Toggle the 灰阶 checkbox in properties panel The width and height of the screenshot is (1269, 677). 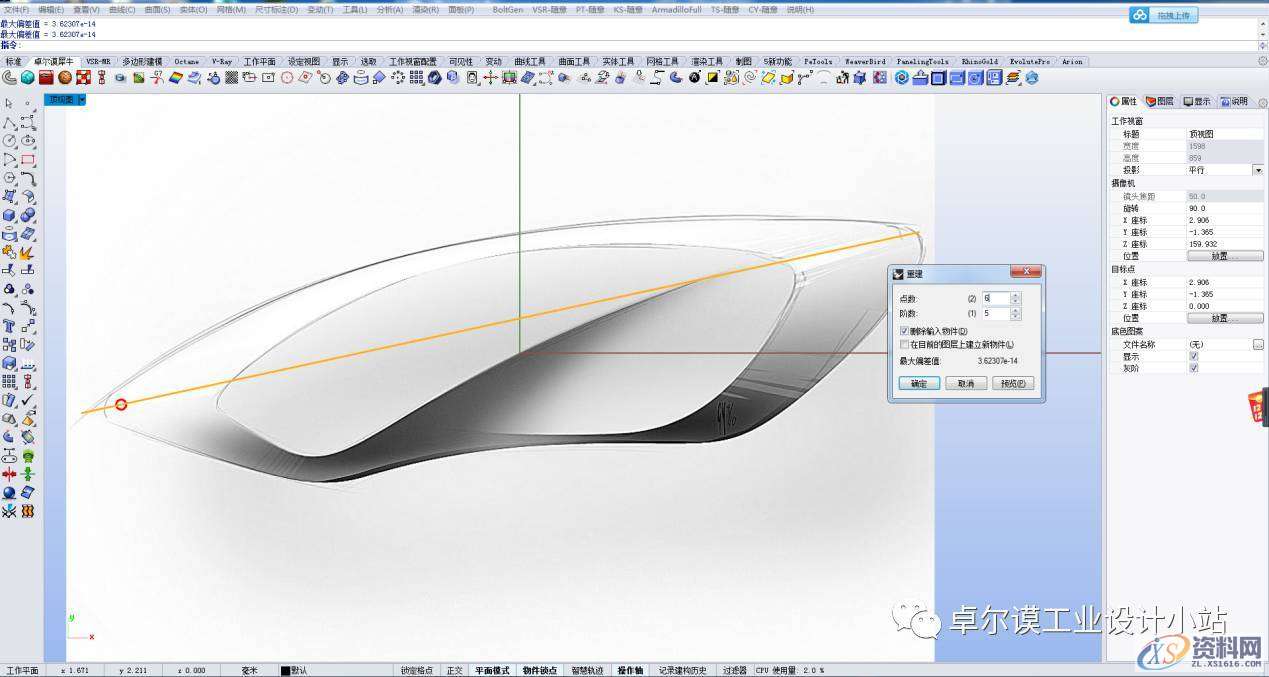pos(1193,368)
